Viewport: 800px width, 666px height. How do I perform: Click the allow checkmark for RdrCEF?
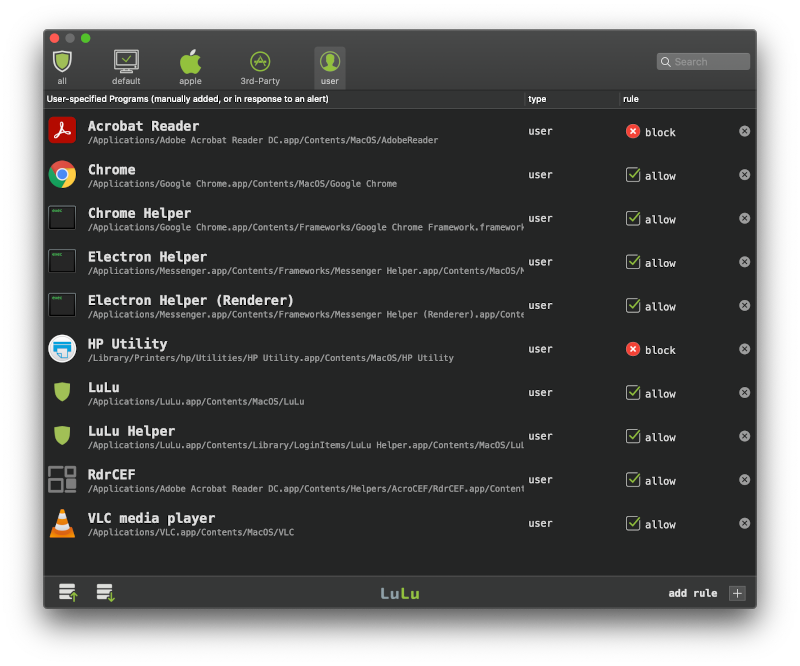coord(633,480)
